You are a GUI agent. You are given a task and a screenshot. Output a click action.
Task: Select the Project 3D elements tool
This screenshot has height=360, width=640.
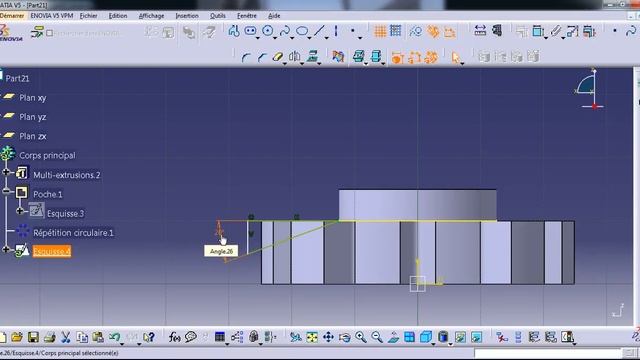tap(313, 57)
